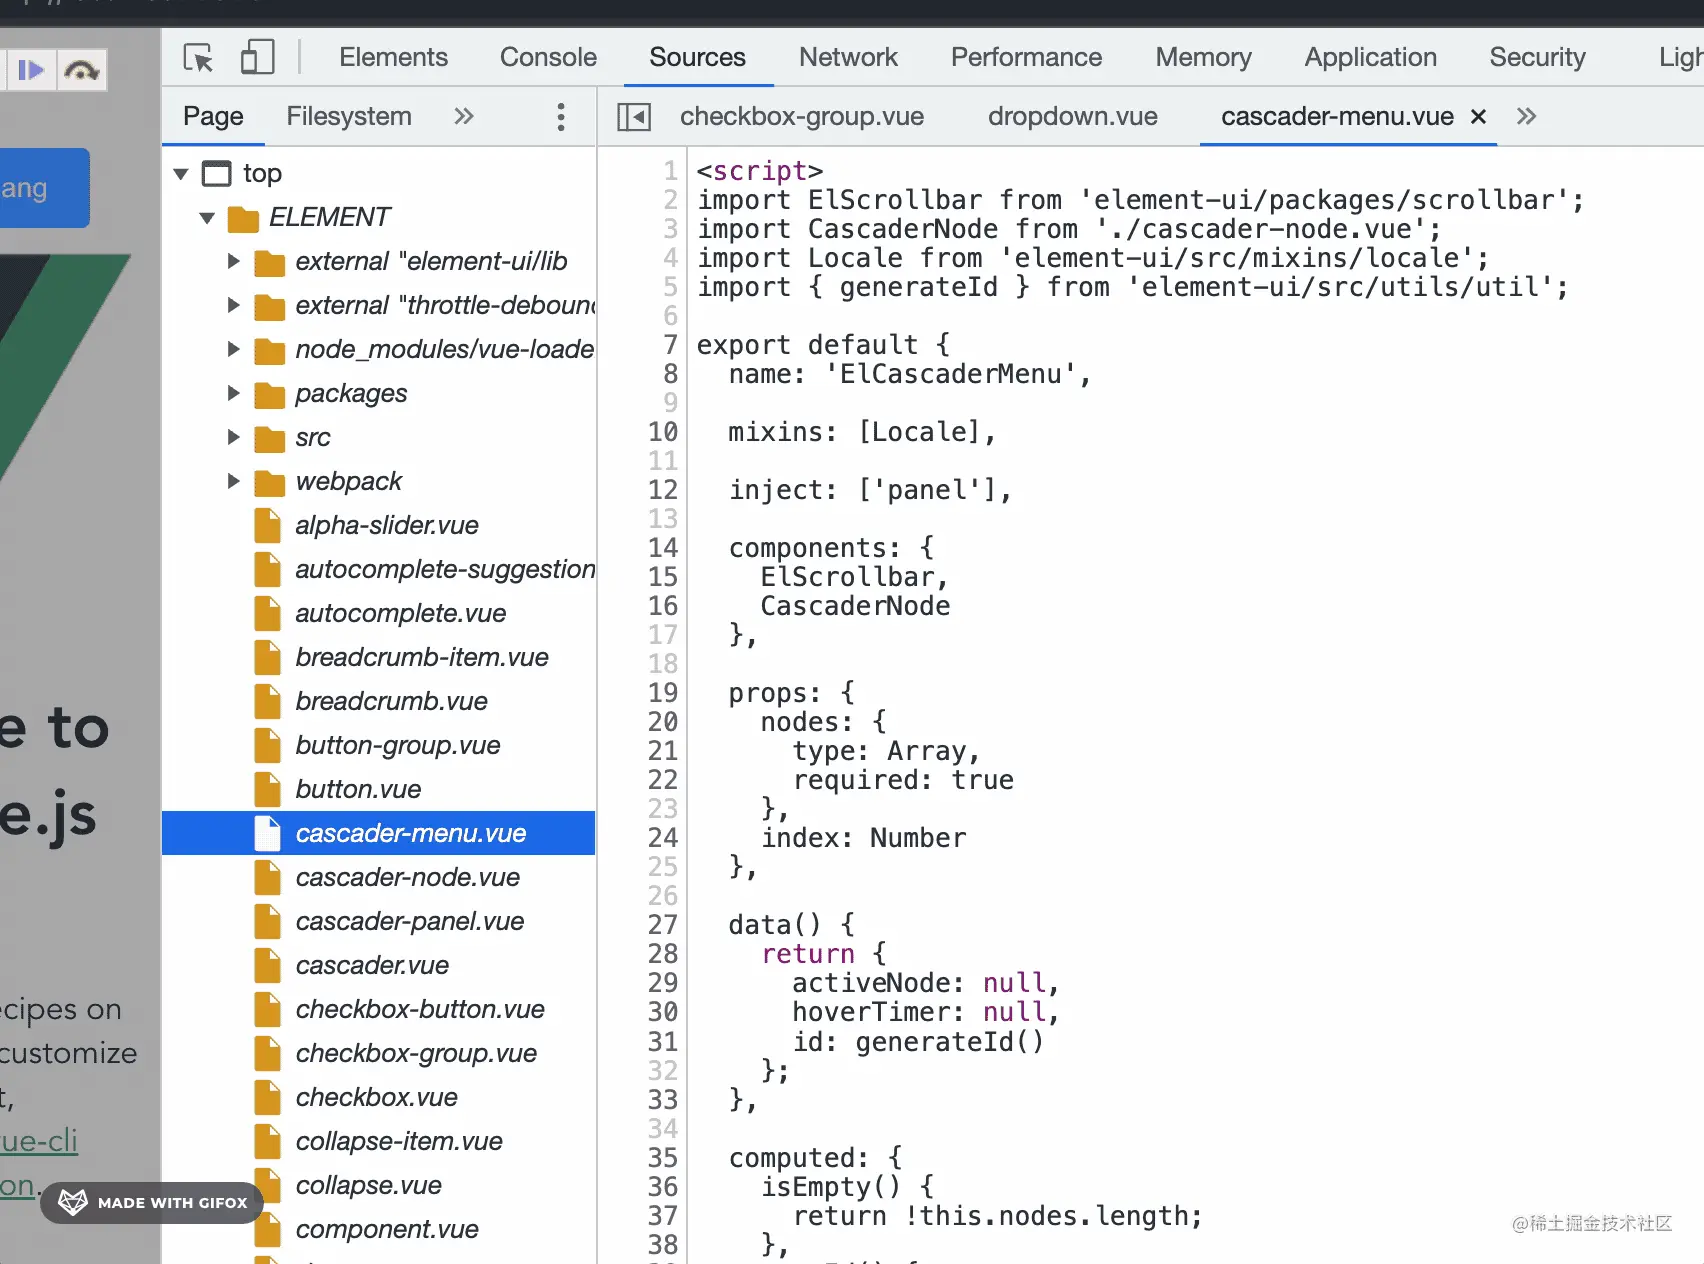The width and height of the screenshot is (1704, 1264).
Task: Show more navigator tabs chevron
Action: coord(463,116)
